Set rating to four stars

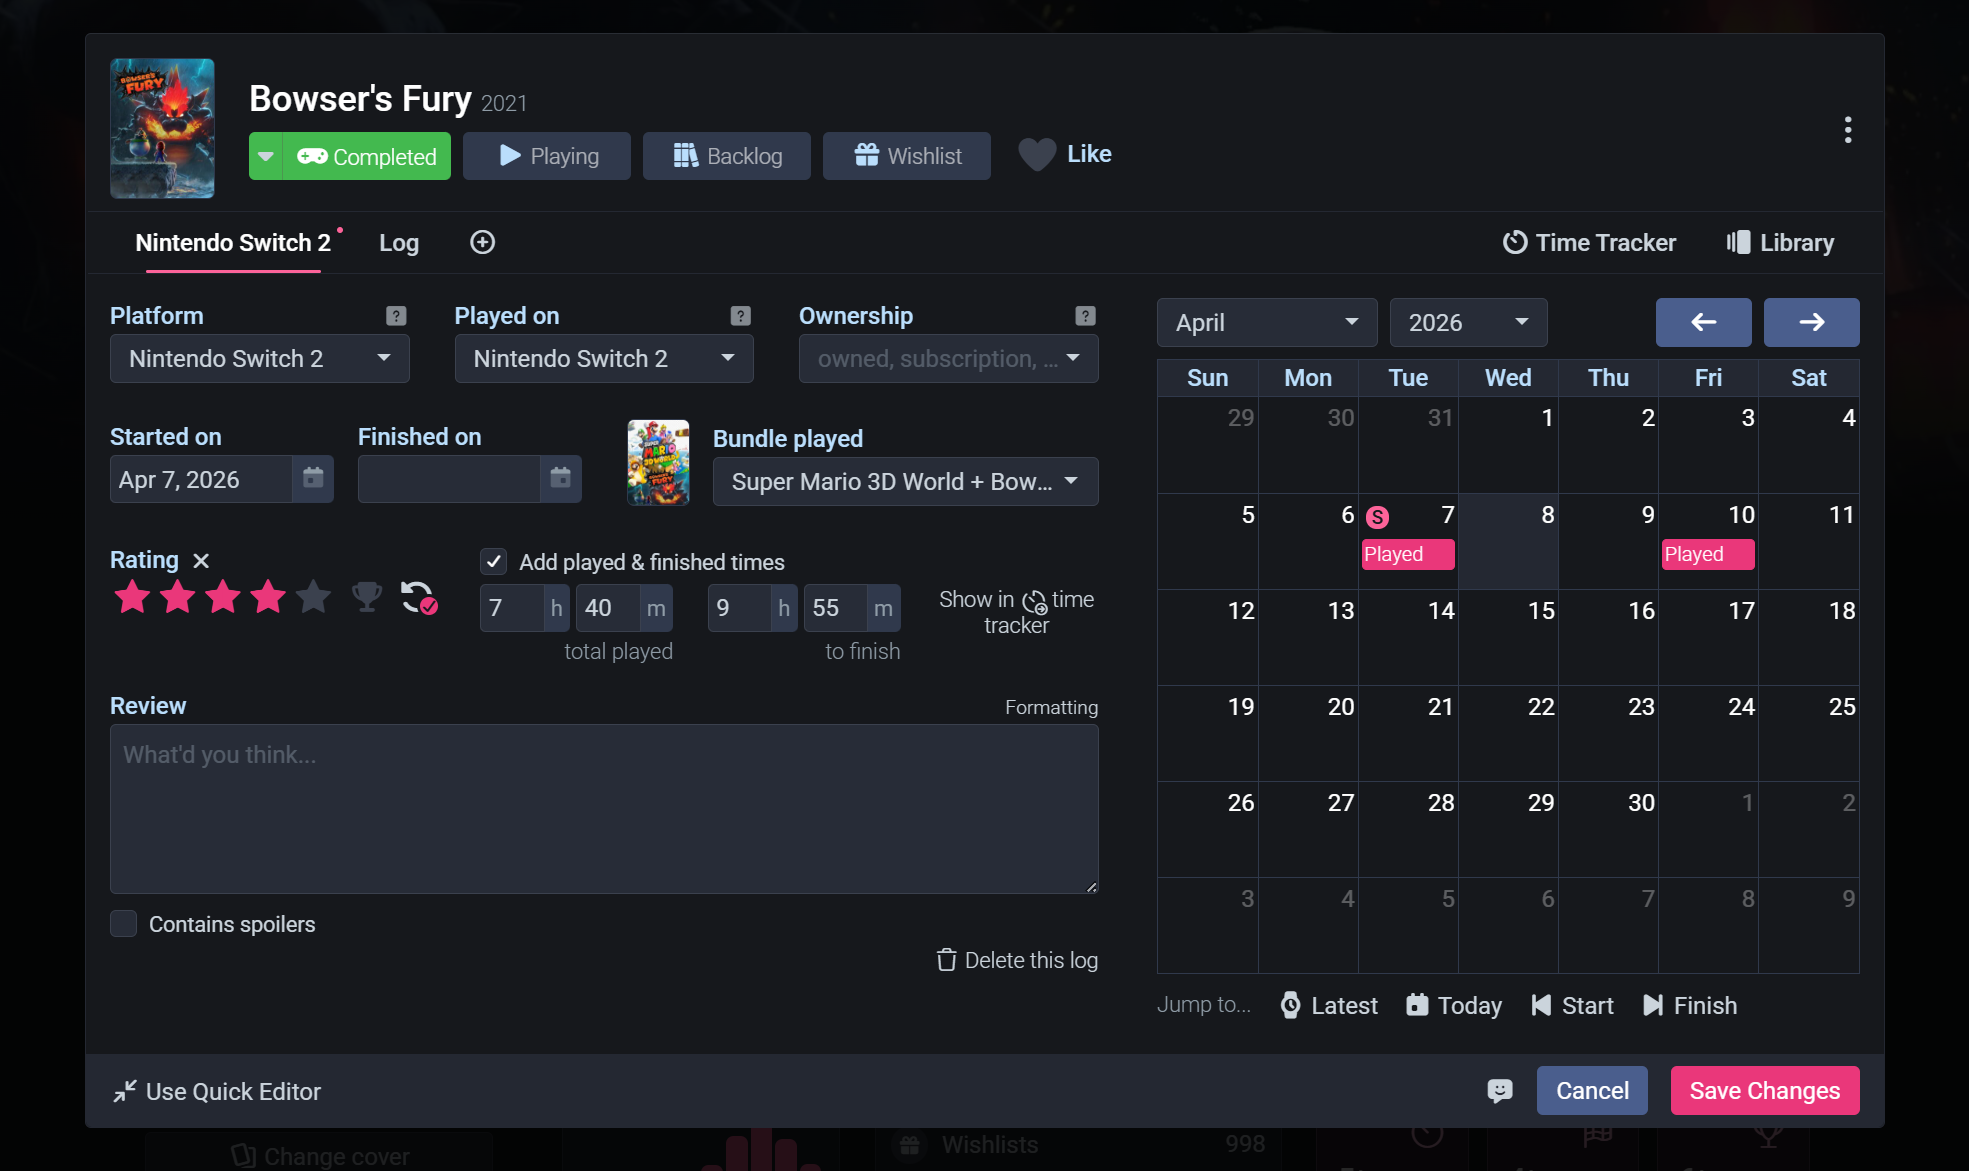point(268,597)
